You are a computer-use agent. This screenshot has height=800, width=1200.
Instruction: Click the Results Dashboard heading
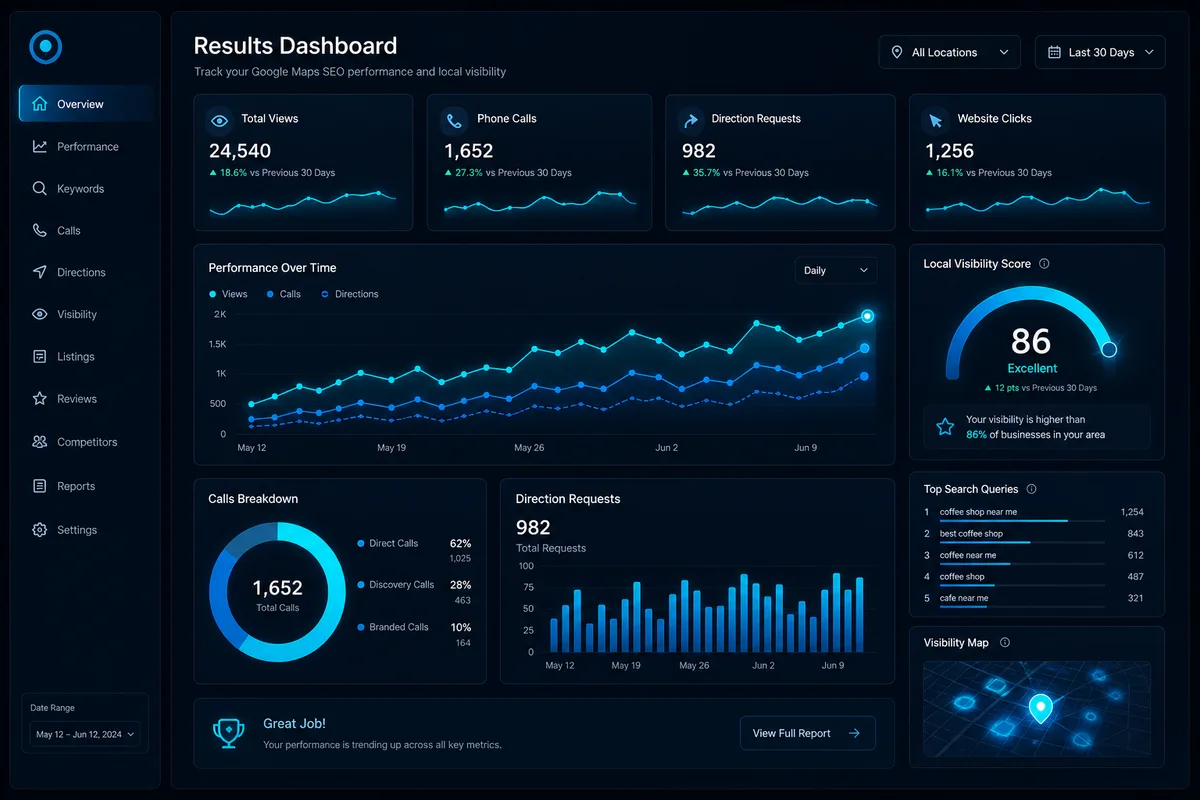click(295, 46)
